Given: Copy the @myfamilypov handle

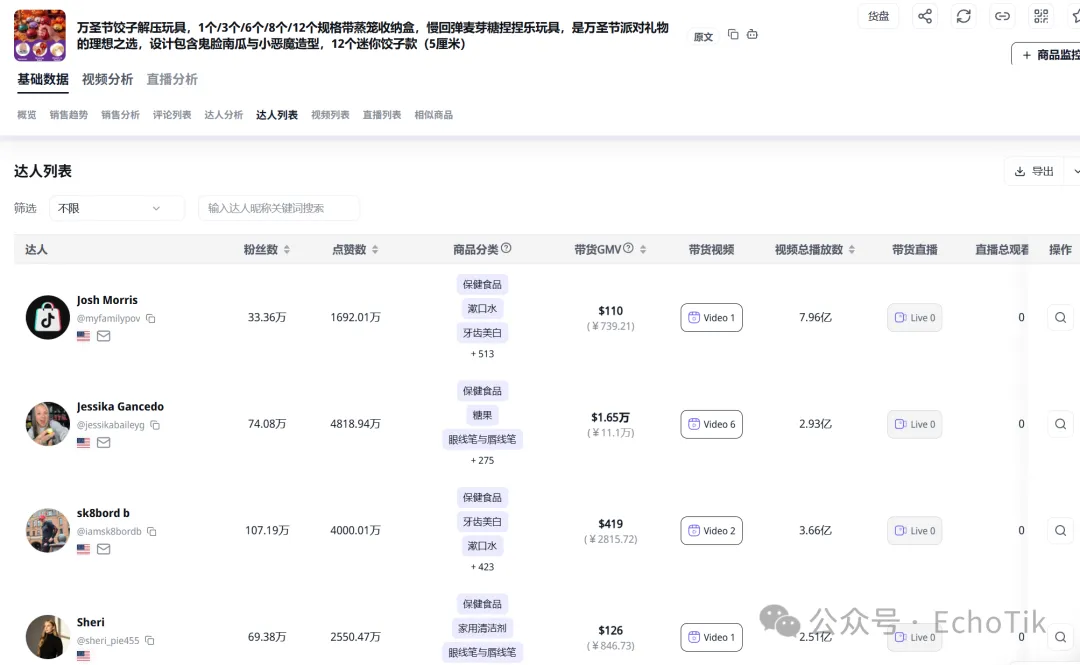Looking at the screenshot, I should click(x=151, y=318).
